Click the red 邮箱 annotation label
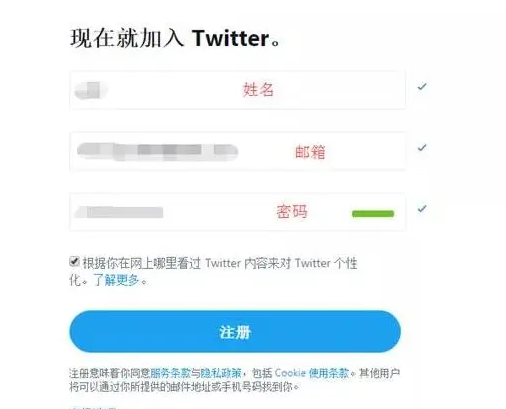 [x=310, y=152]
